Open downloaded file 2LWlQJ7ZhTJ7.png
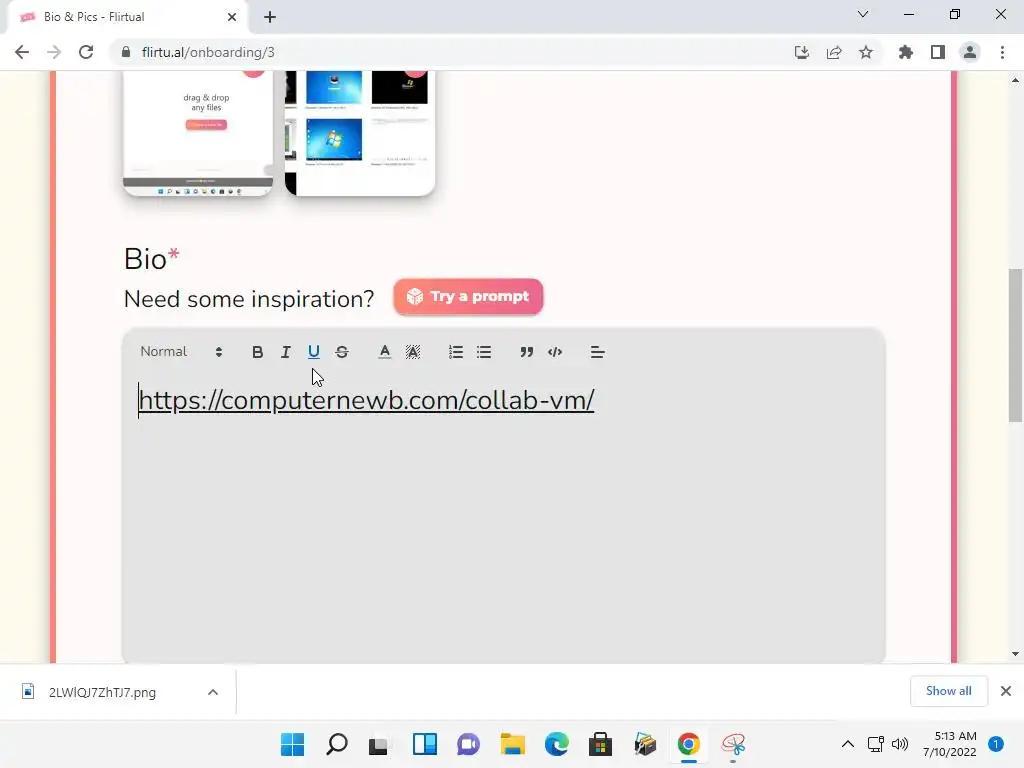 (102, 692)
